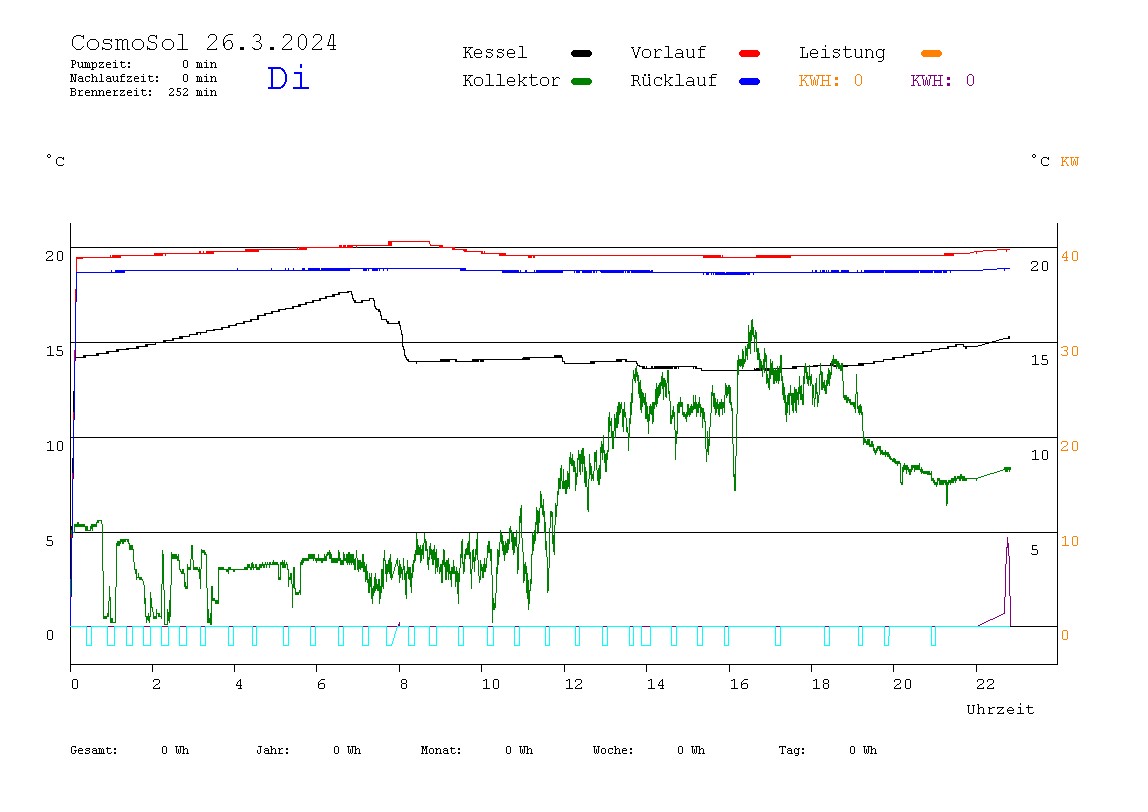Select the '0 Wh' value beside Woche

(691, 750)
